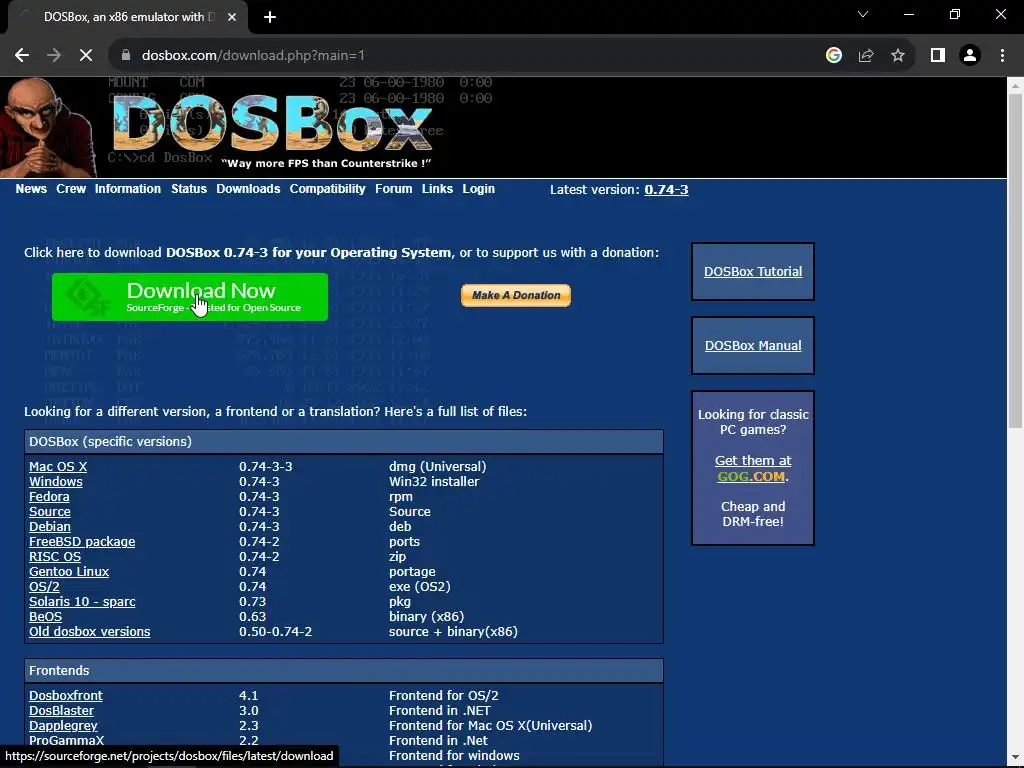Select the DOSBox browser tab
1024x768 pixels.
(127, 17)
